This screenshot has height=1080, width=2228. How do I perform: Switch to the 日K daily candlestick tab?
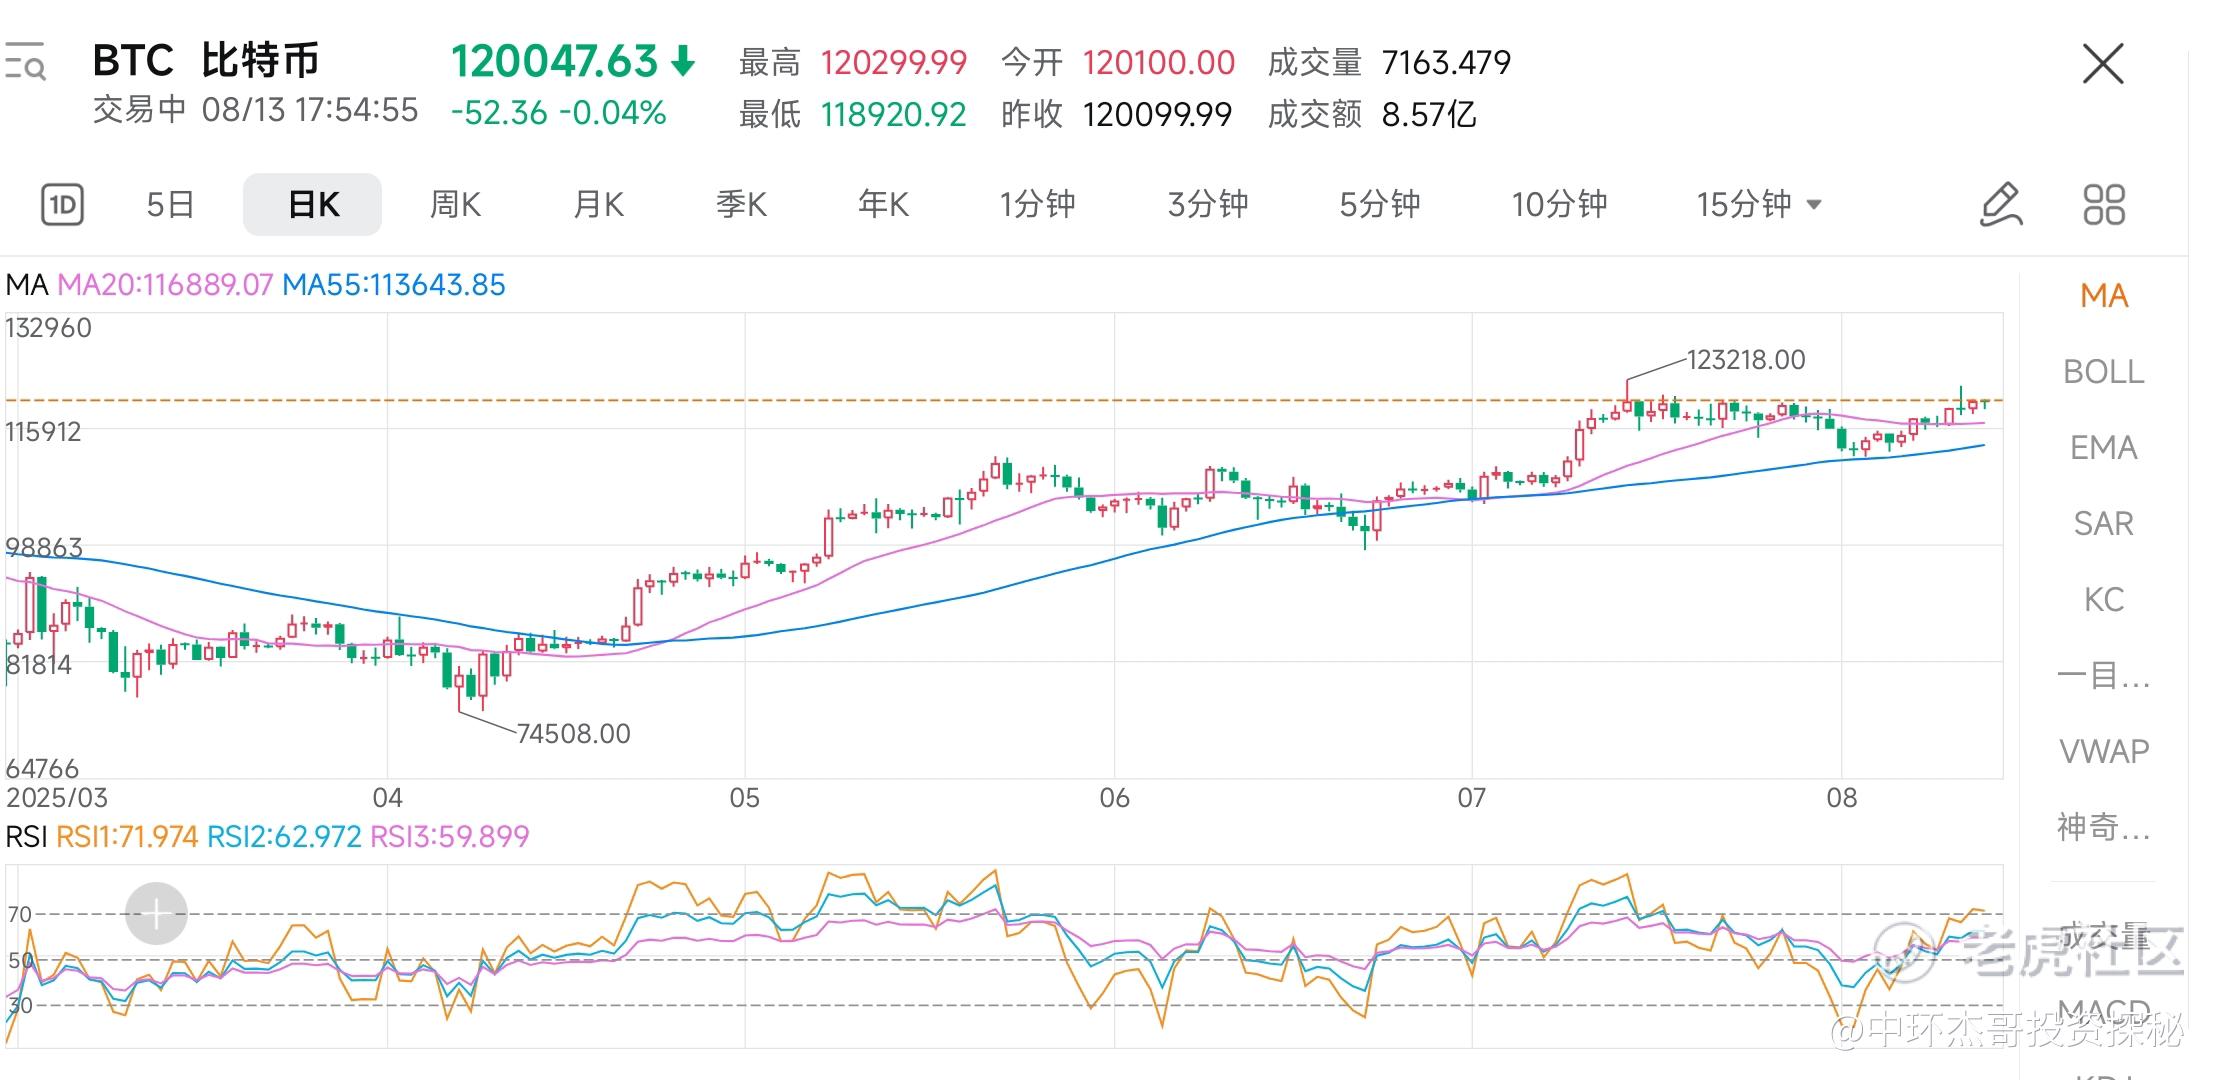point(312,205)
